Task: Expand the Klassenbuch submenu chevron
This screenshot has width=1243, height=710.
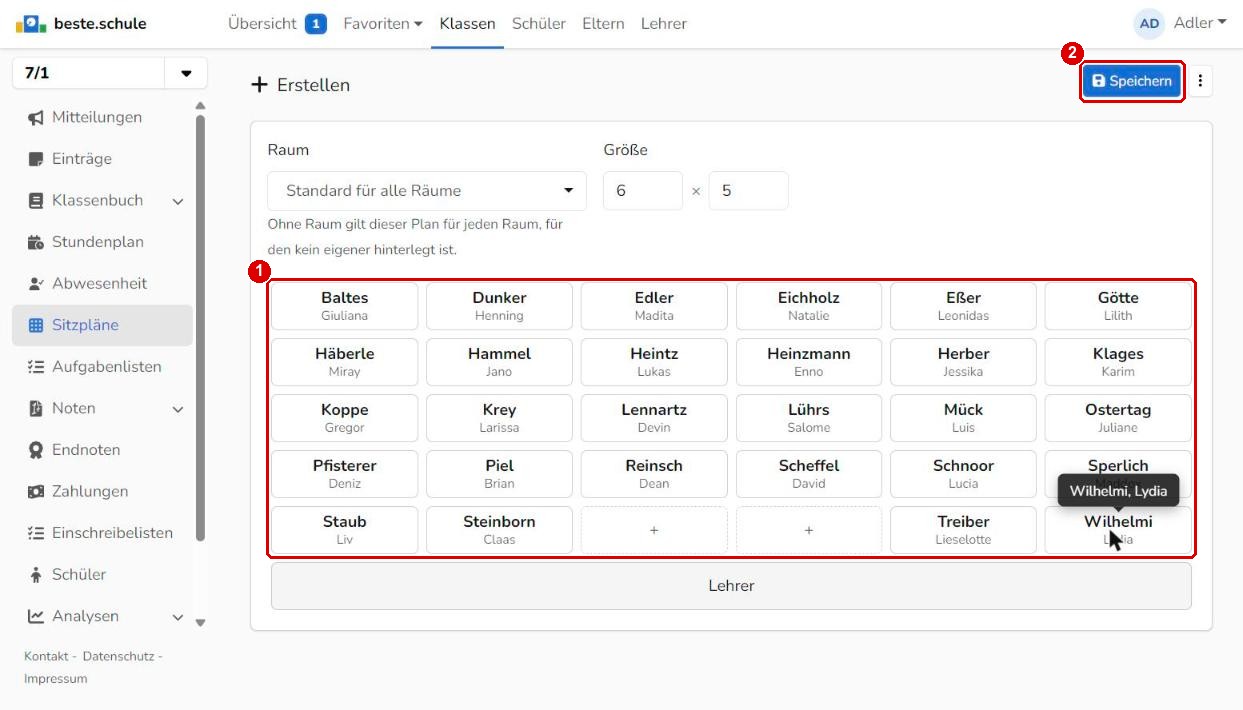Action: (178, 201)
